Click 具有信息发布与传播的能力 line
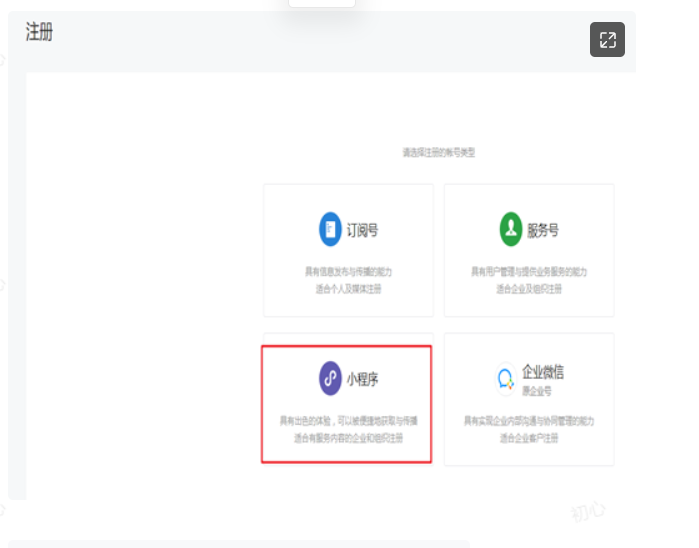699x548 pixels. click(349, 272)
